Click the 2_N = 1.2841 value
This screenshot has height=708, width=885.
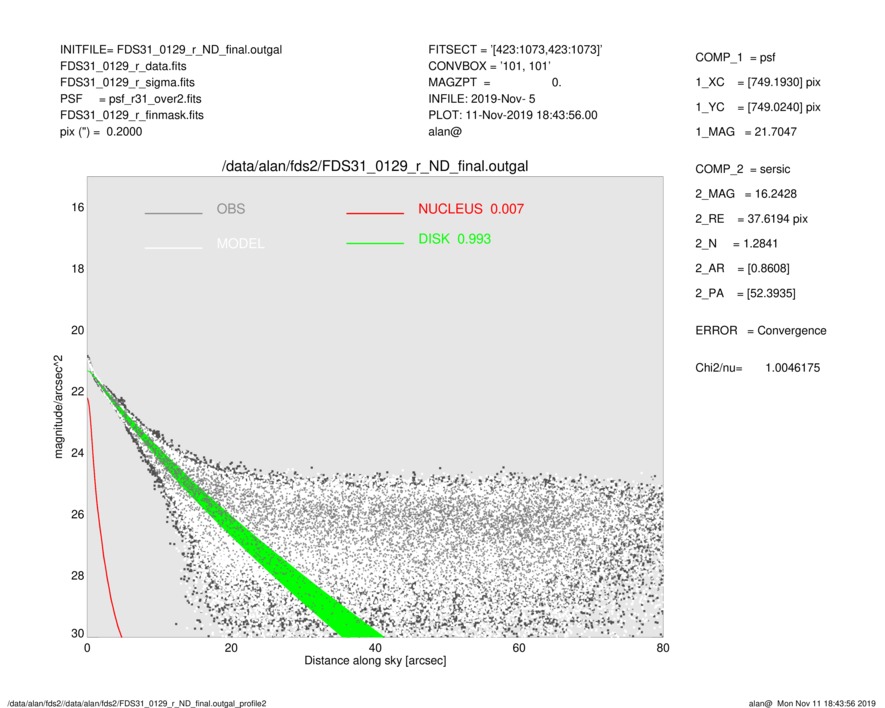[x=737, y=244]
